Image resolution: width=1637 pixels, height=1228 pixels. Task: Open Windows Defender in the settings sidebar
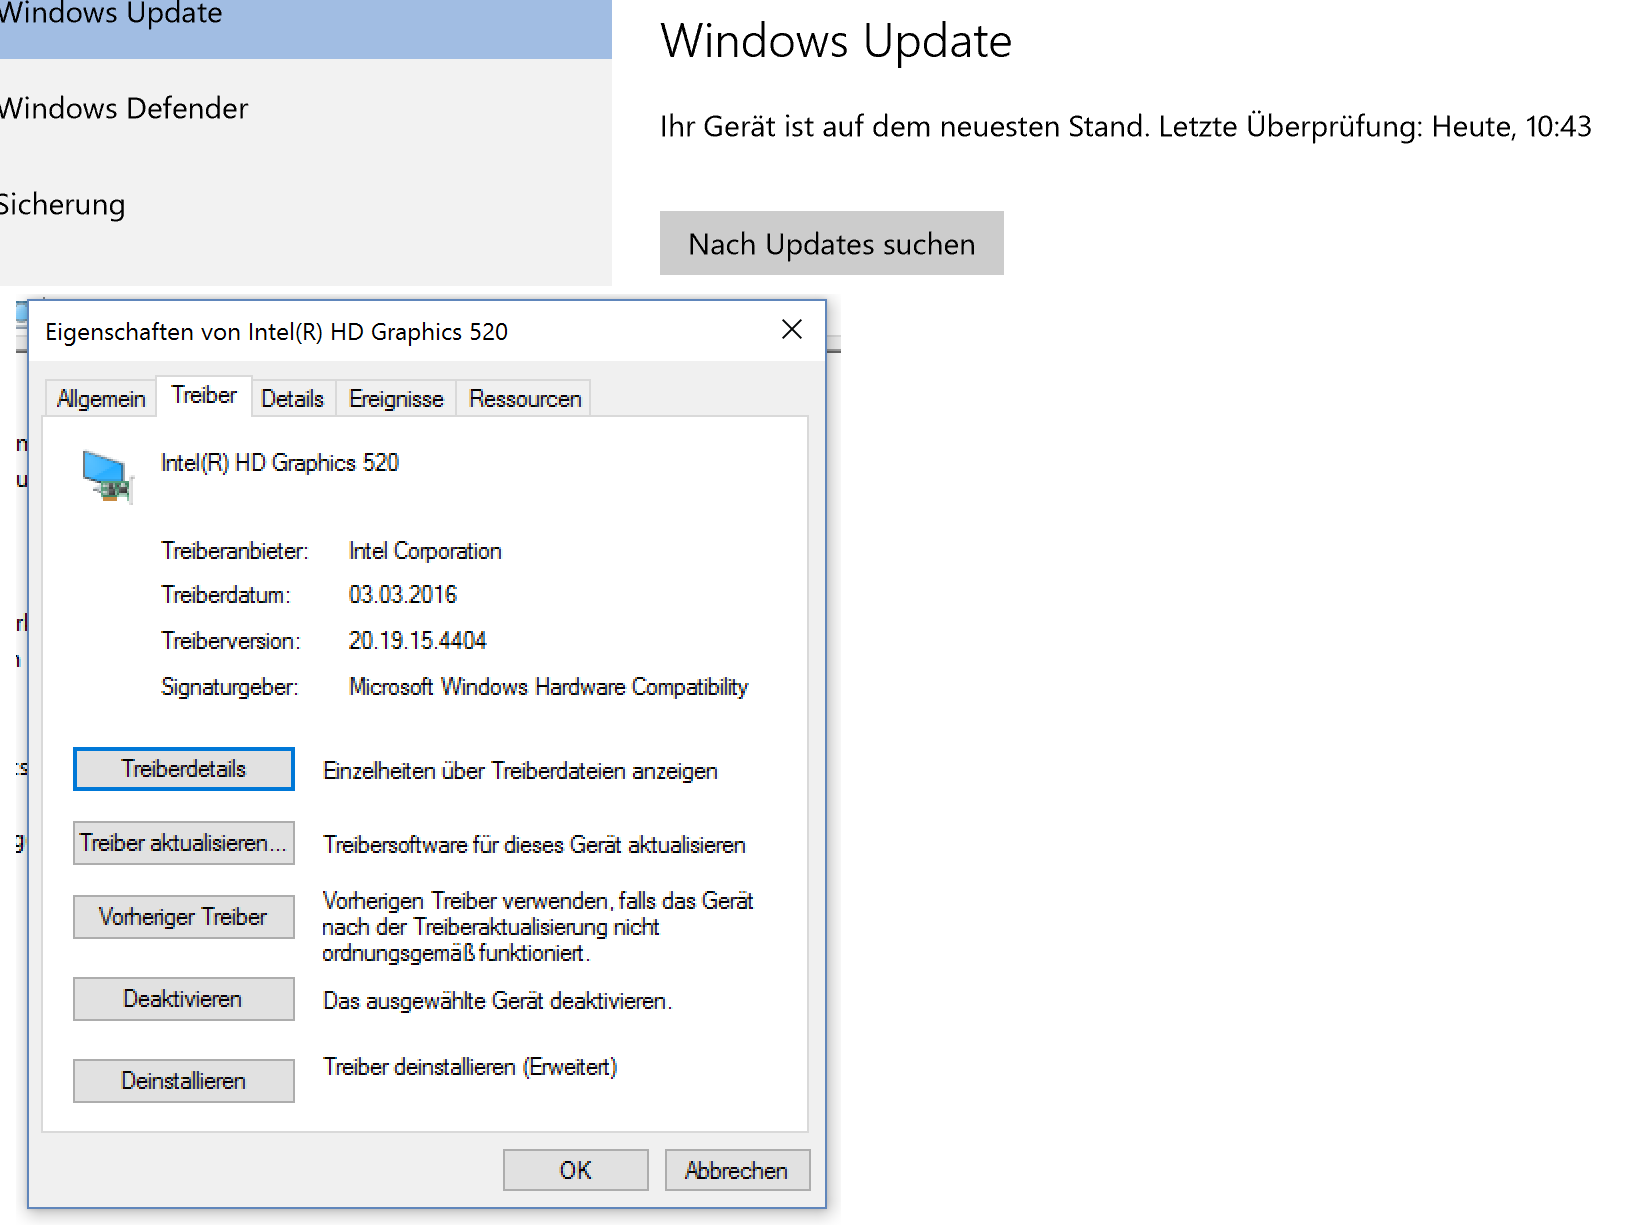pos(306,108)
